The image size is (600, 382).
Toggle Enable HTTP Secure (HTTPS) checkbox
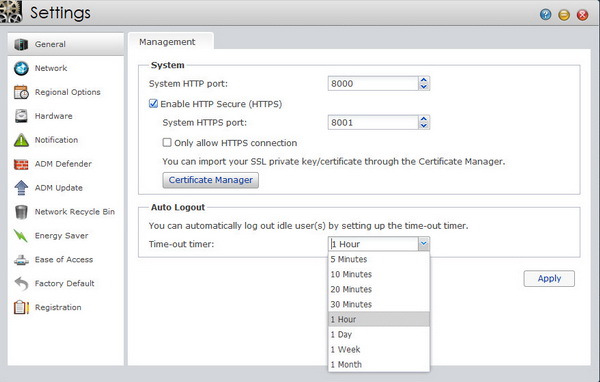point(153,104)
